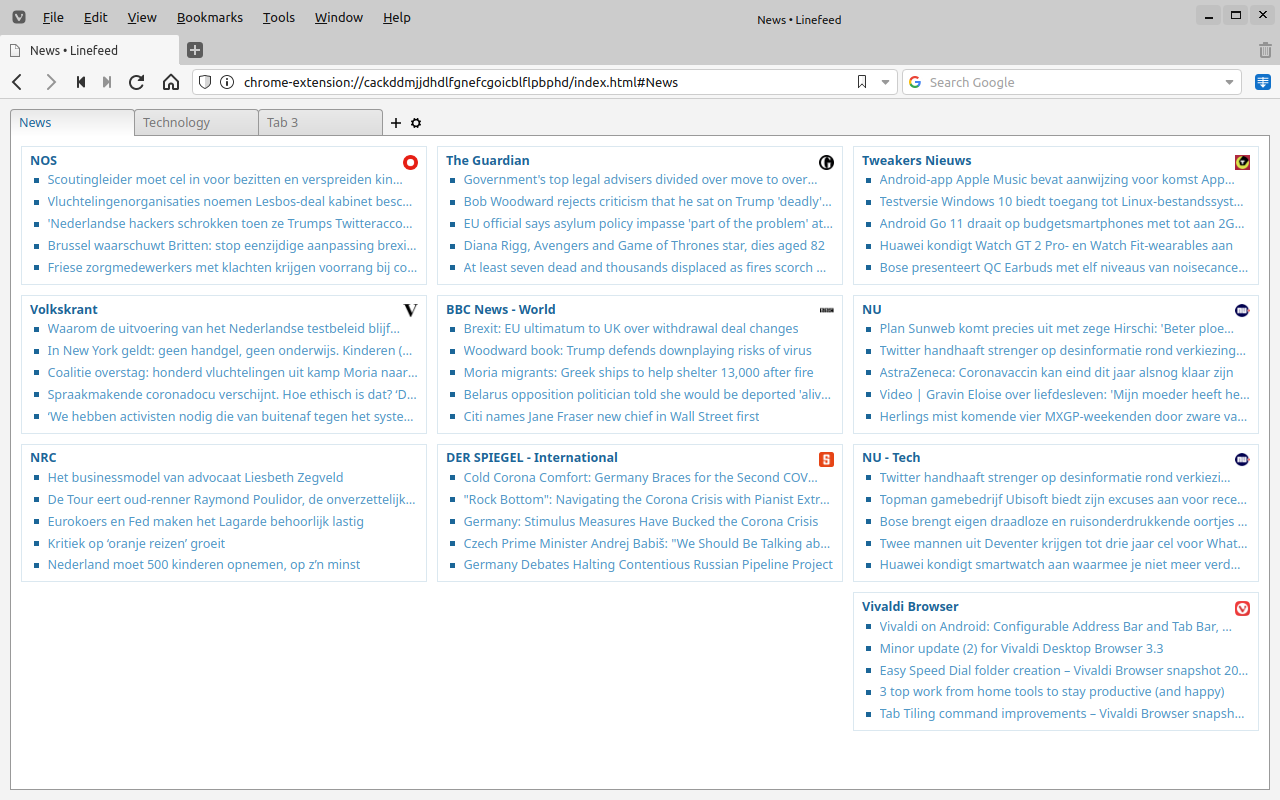Screen dimensions: 1280x800
Task: Open 'Citi names Jane Fraser new chief' headline
Action: pyautogui.click(x=611, y=416)
